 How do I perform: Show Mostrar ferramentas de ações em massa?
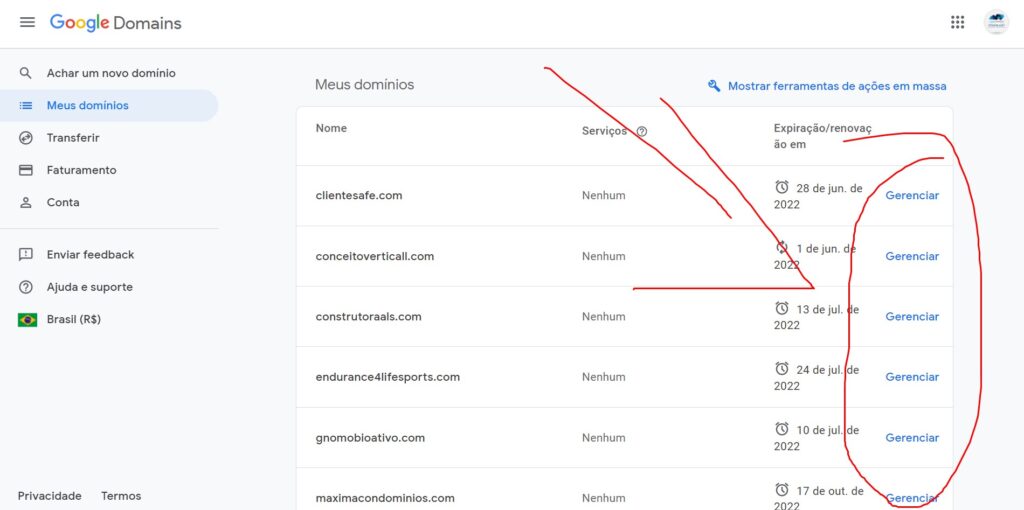[837, 86]
